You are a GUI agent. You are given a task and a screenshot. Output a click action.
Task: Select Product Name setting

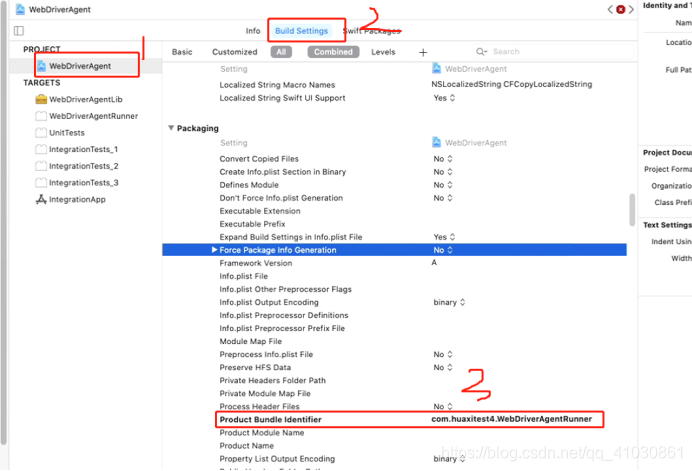click(x=247, y=446)
